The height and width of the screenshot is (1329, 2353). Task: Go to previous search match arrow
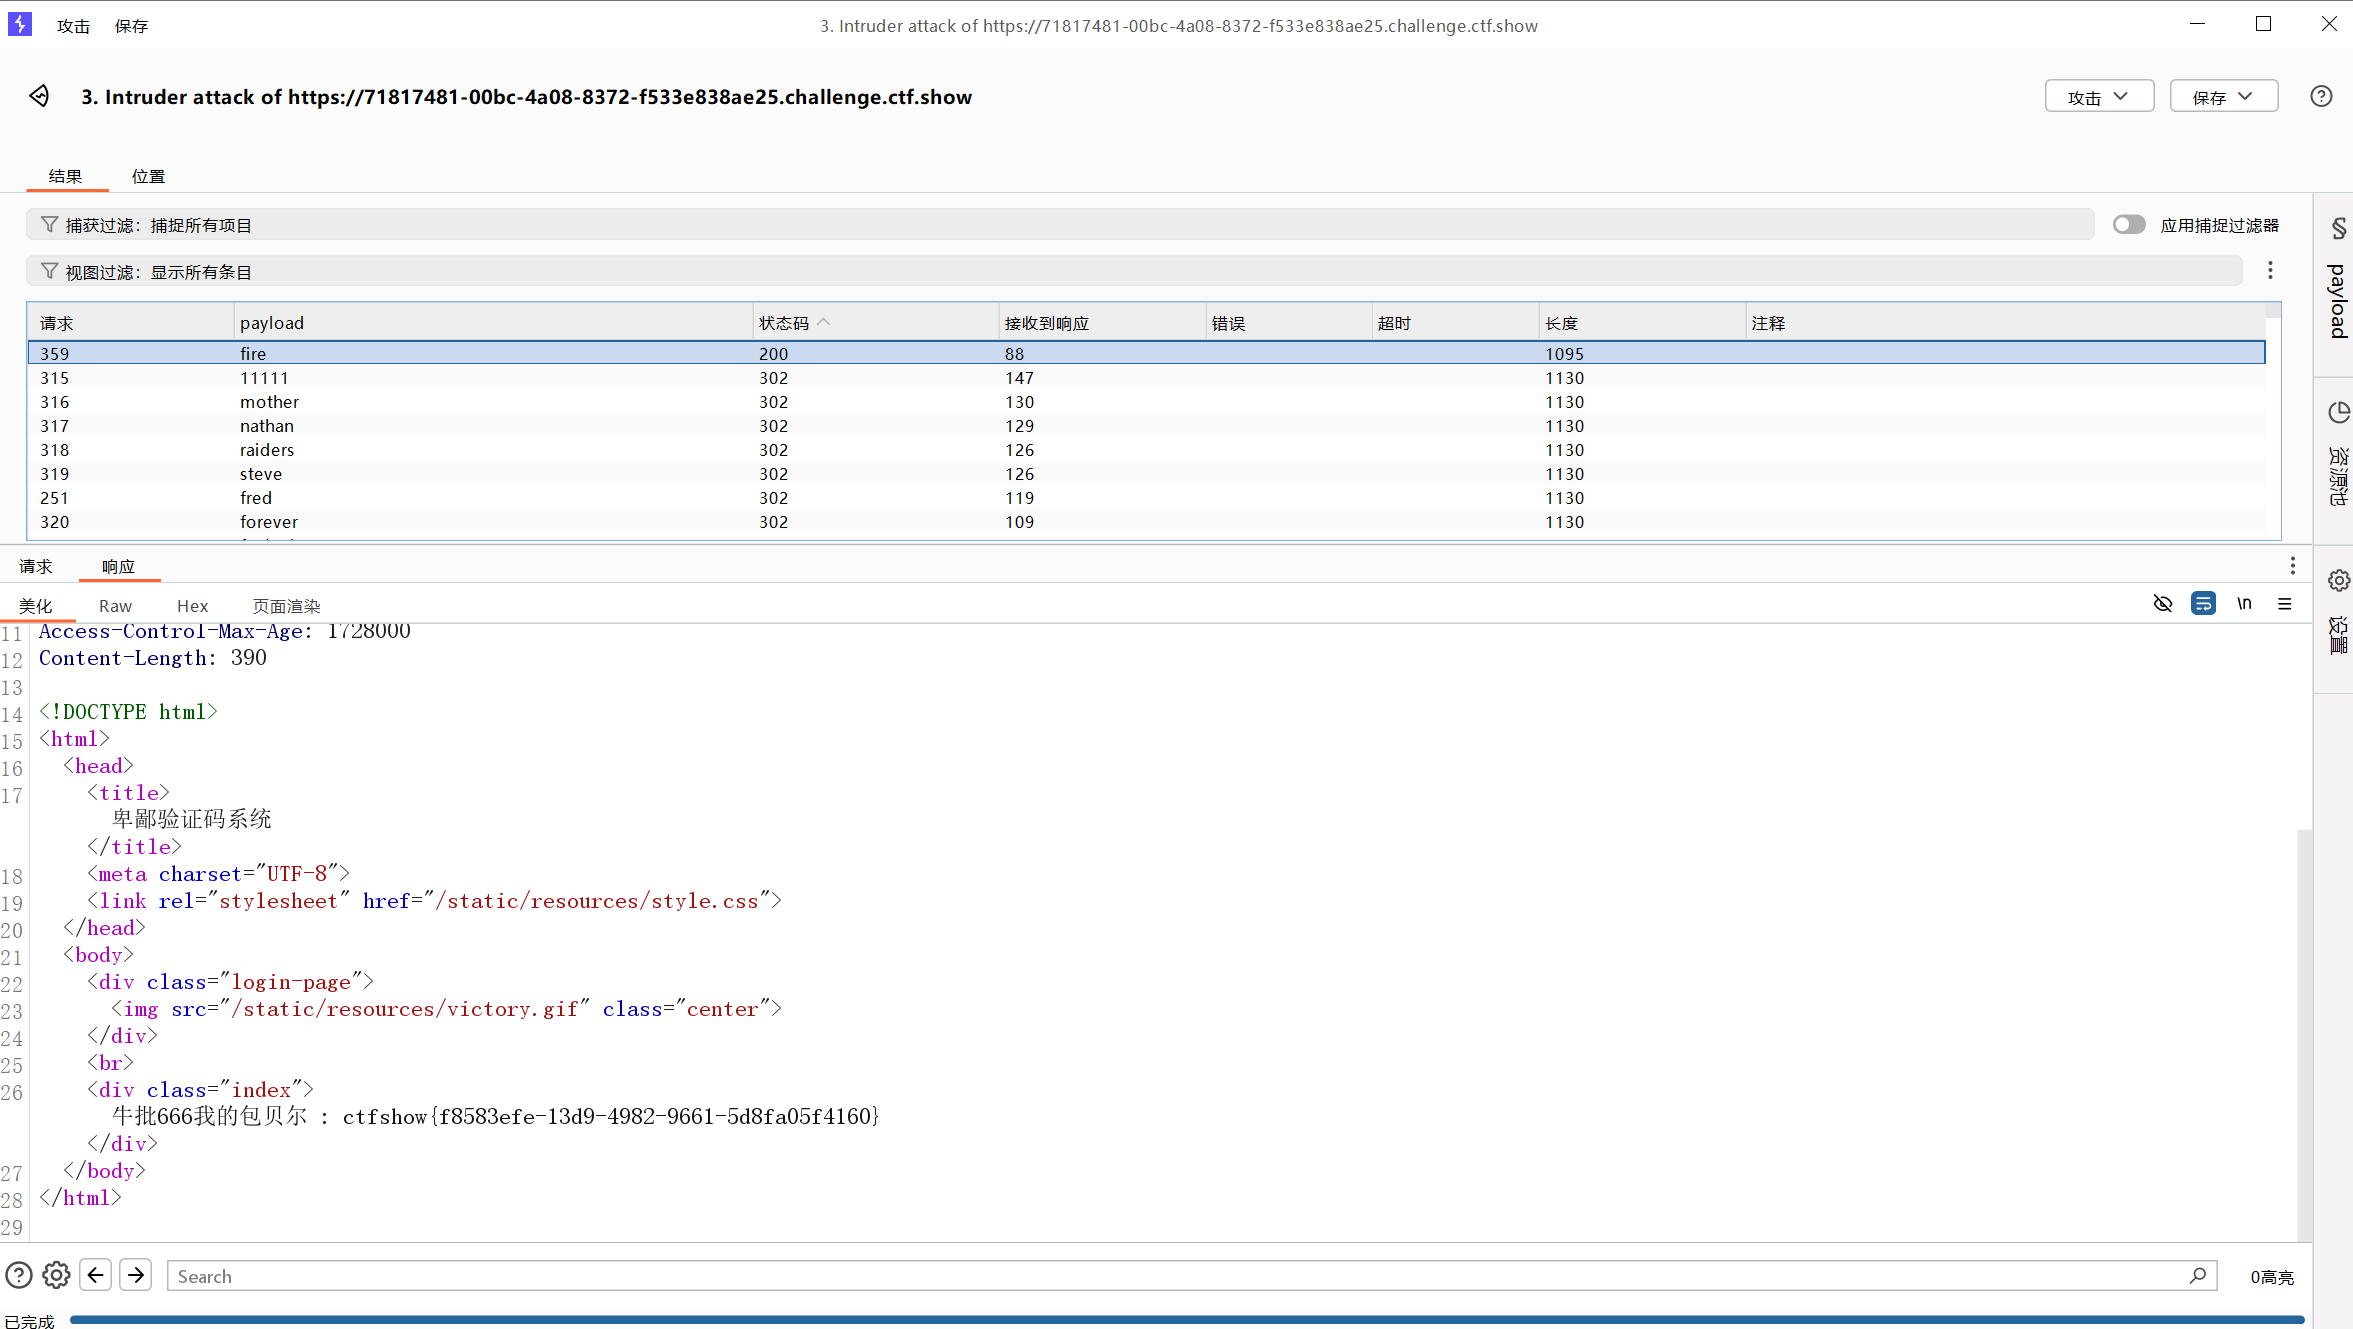point(96,1275)
